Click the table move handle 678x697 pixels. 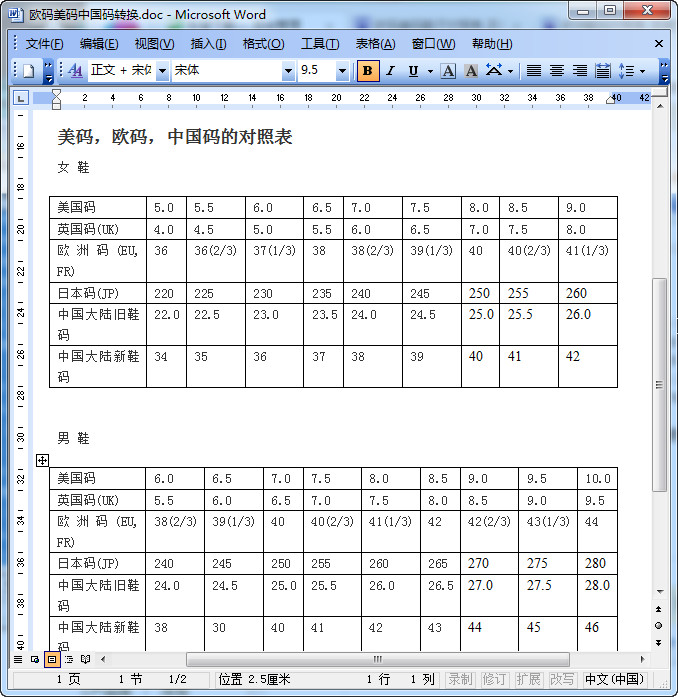42,461
